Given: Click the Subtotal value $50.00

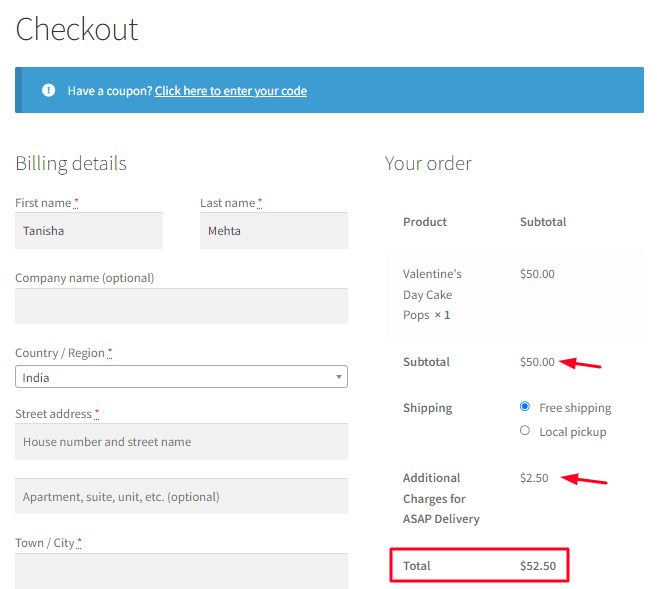Looking at the screenshot, I should (537, 362).
